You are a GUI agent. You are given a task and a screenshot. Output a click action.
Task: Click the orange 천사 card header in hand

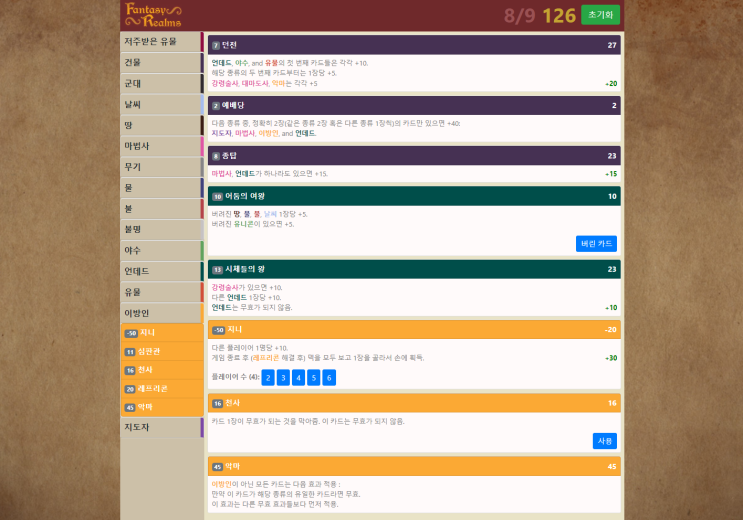point(414,403)
